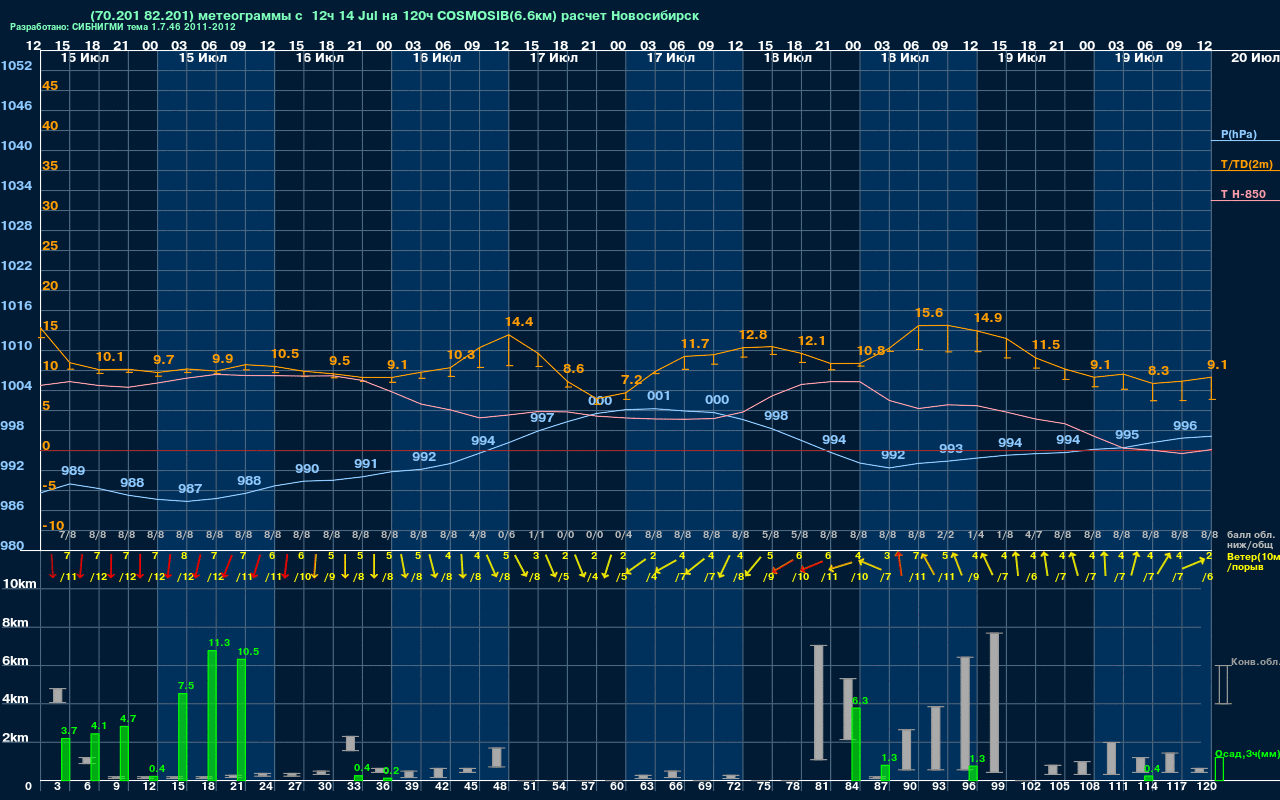
Task: Click the COSMOSIB meteogram title text
Action: coord(394,16)
